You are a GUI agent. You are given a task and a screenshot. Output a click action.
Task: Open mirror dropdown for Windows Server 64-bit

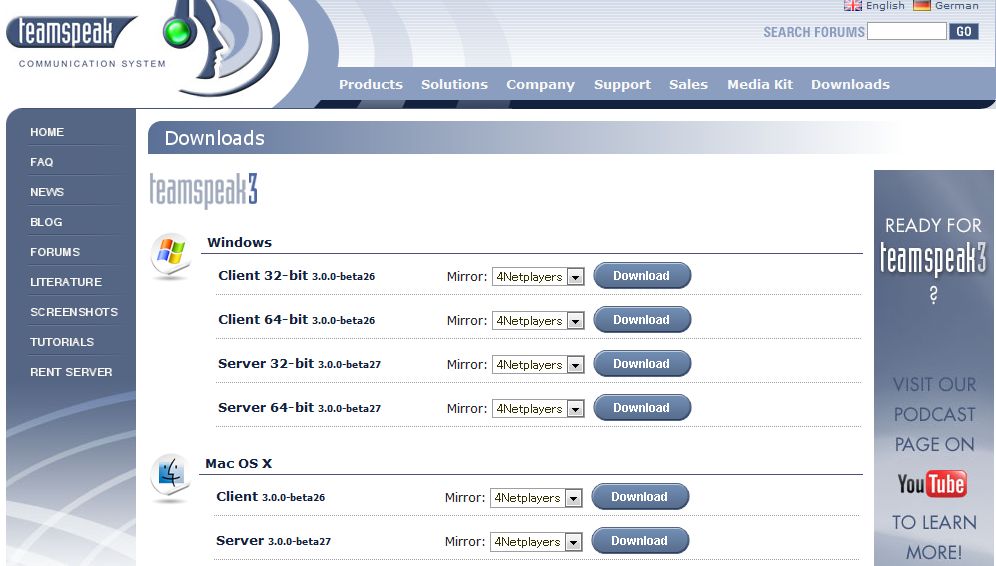538,408
